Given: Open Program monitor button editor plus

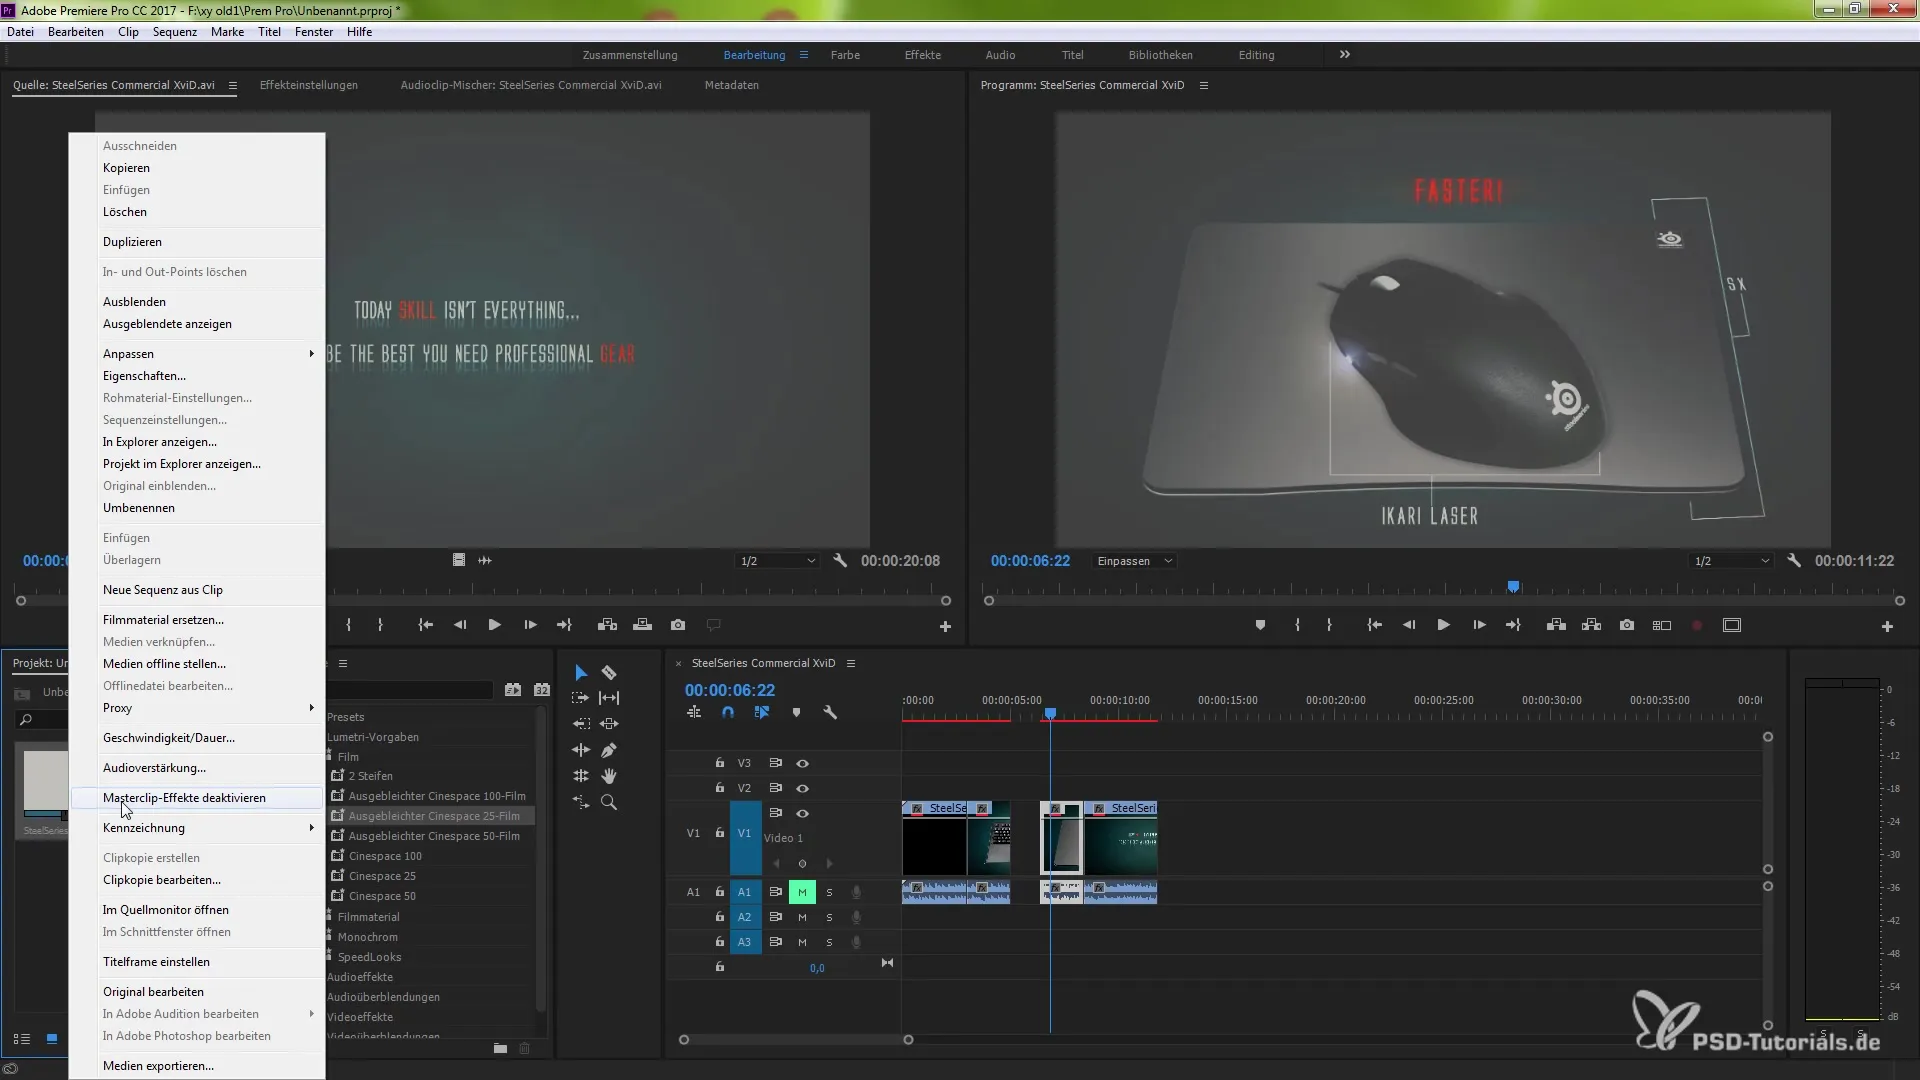Looking at the screenshot, I should coord(1887,627).
